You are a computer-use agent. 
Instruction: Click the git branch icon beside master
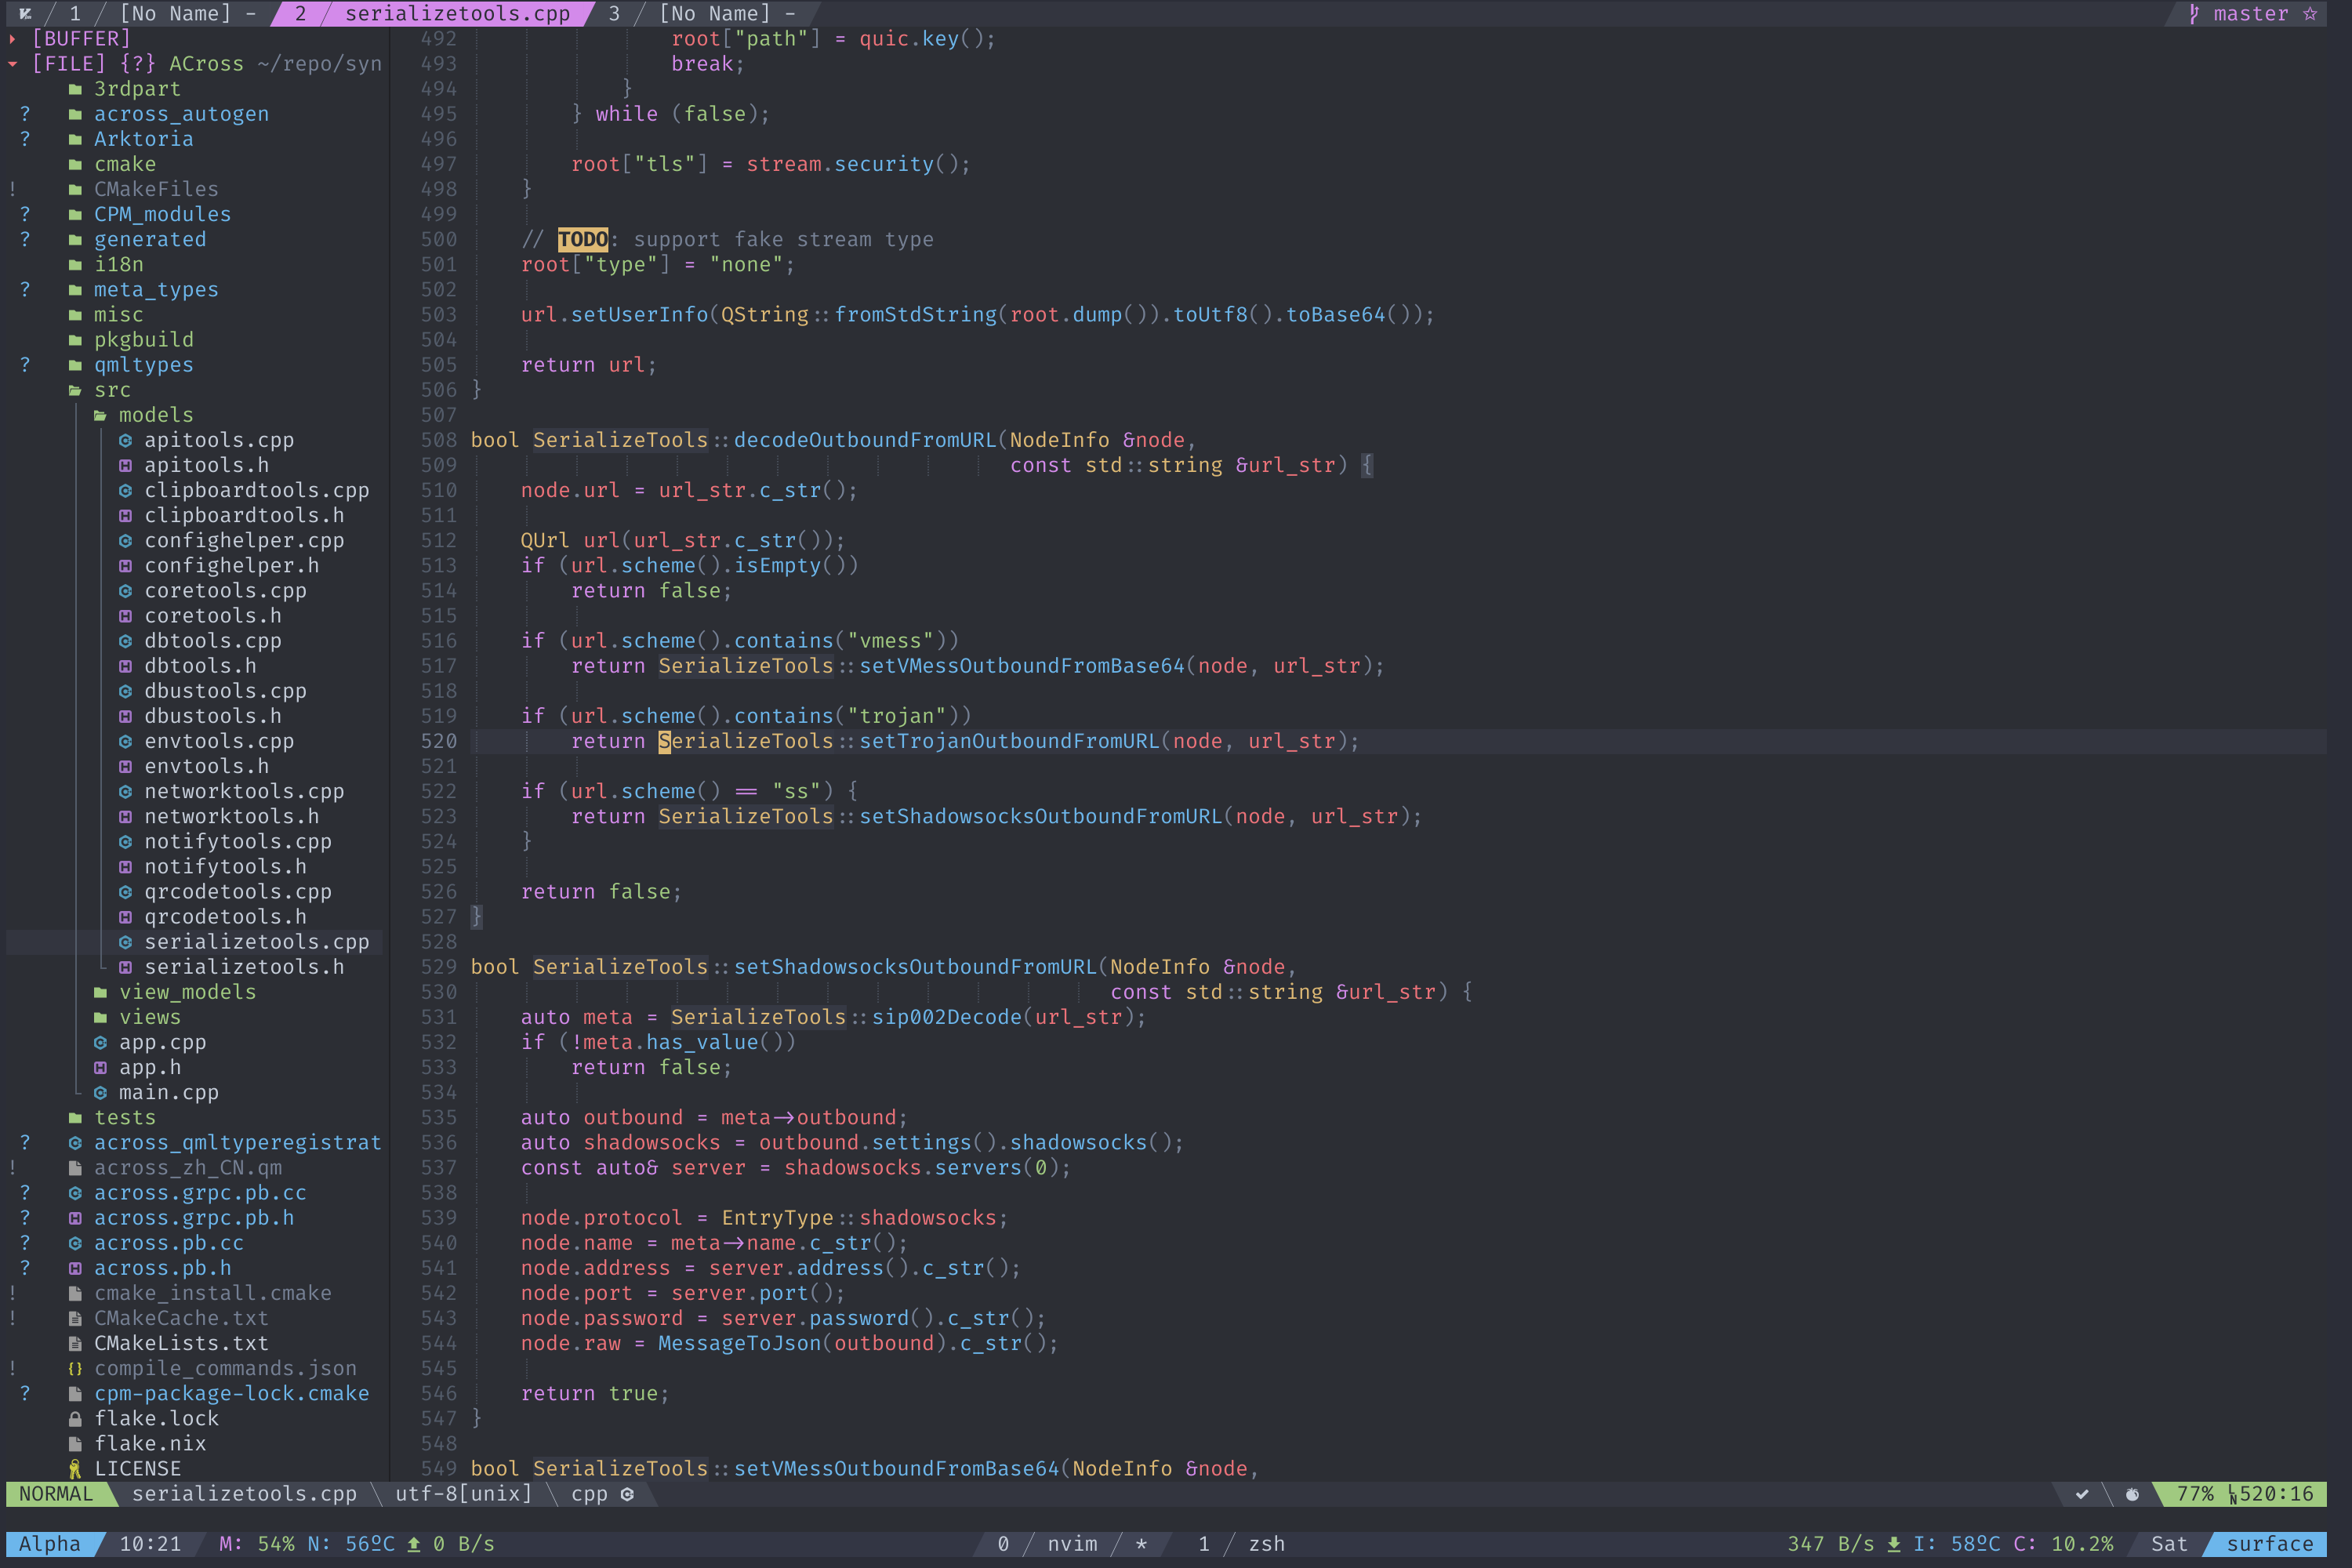(x=2194, y=14)
